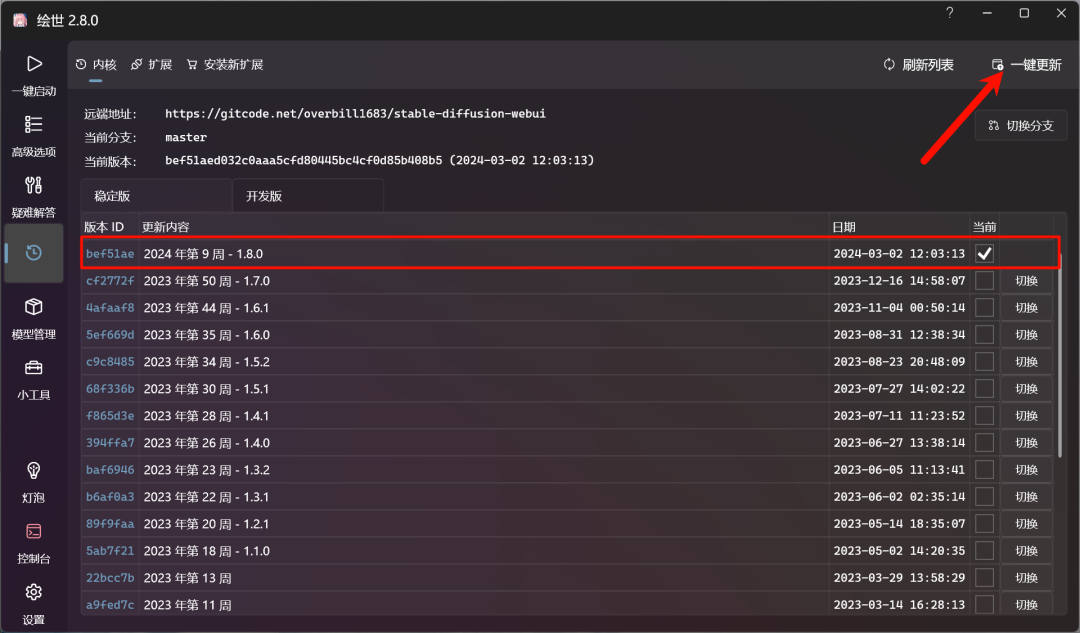Switch to the 扩展 tab
This screenshot has height=633, width=1080.
click(x=152, y=65)
